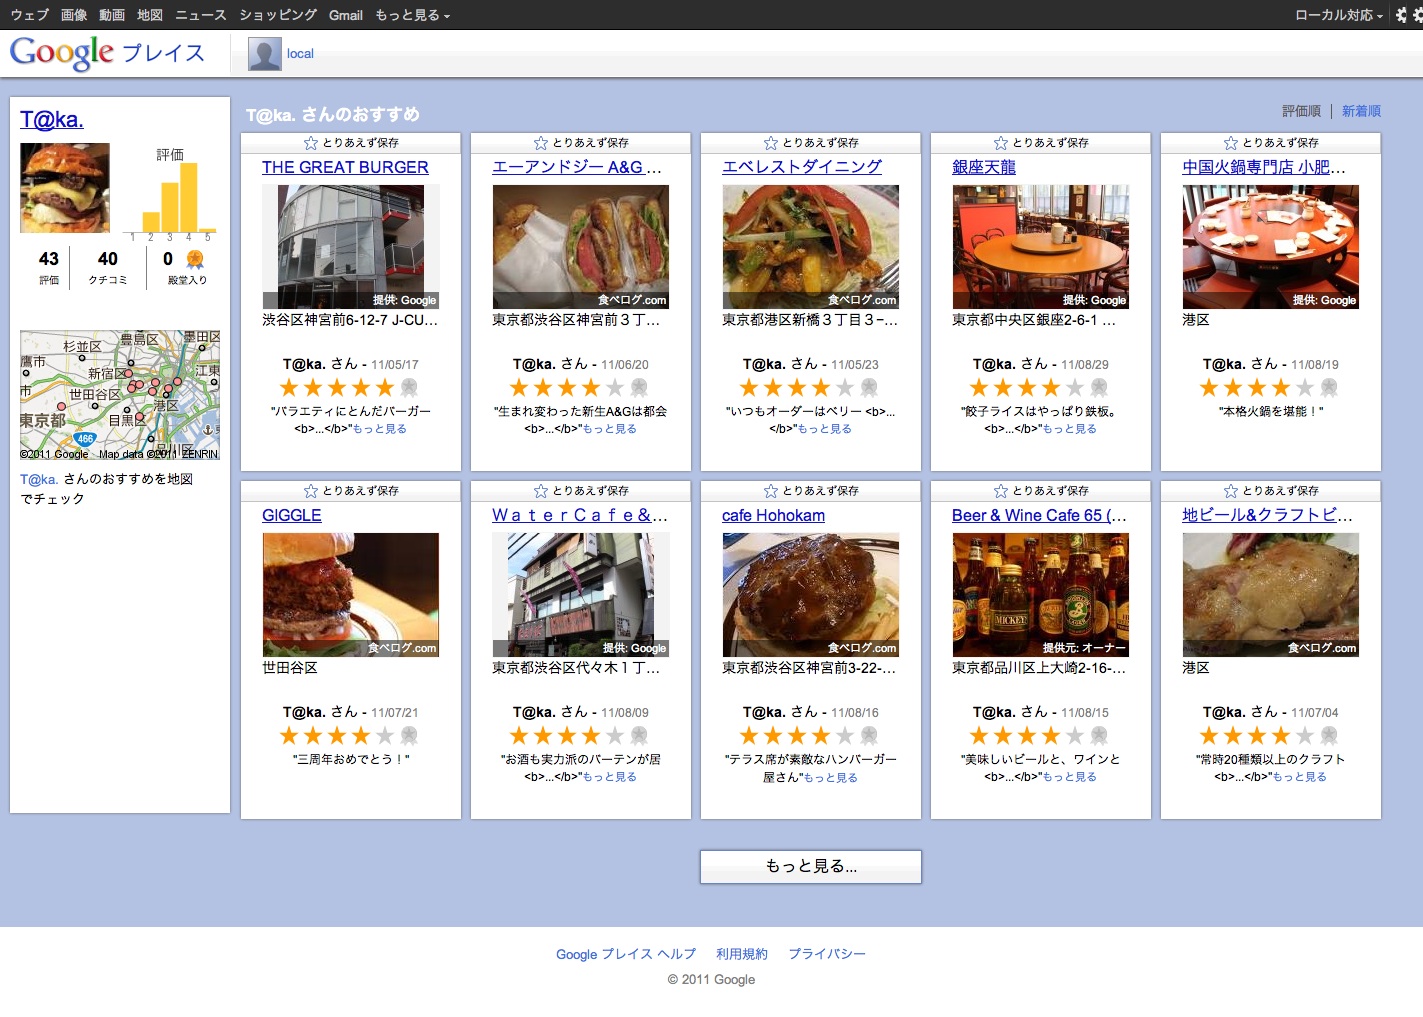Image resolution: width=1423 pixels, height=1017 pixels.
Task: Open the 中国火鍋専門店 dining room photo
Action: point(1271,247)
